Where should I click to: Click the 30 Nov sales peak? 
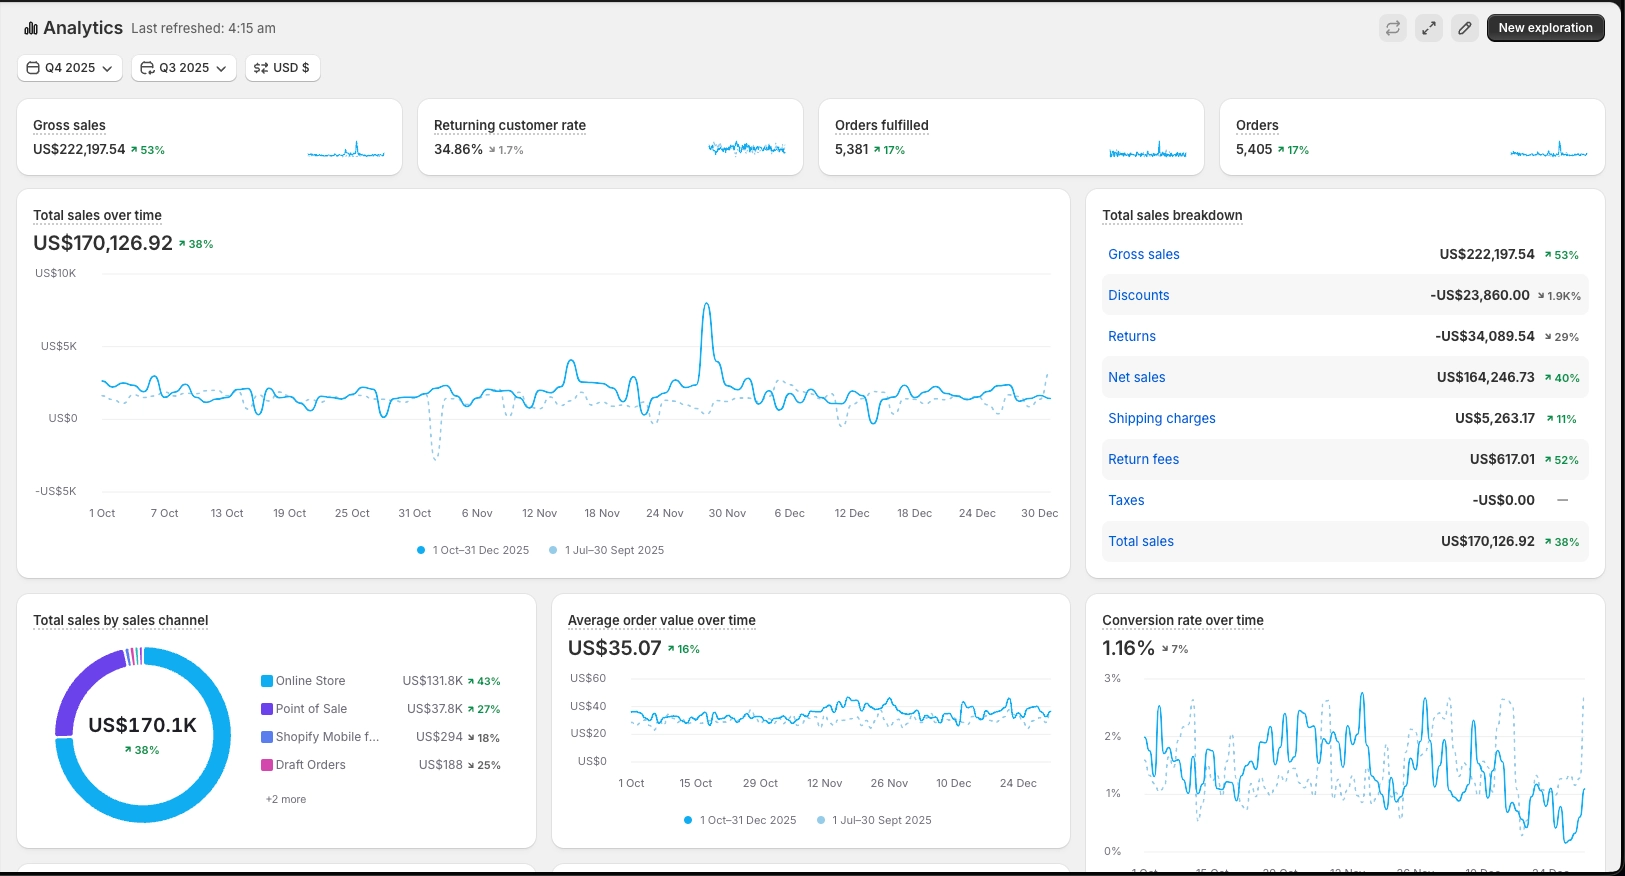(x=707, y=304)
